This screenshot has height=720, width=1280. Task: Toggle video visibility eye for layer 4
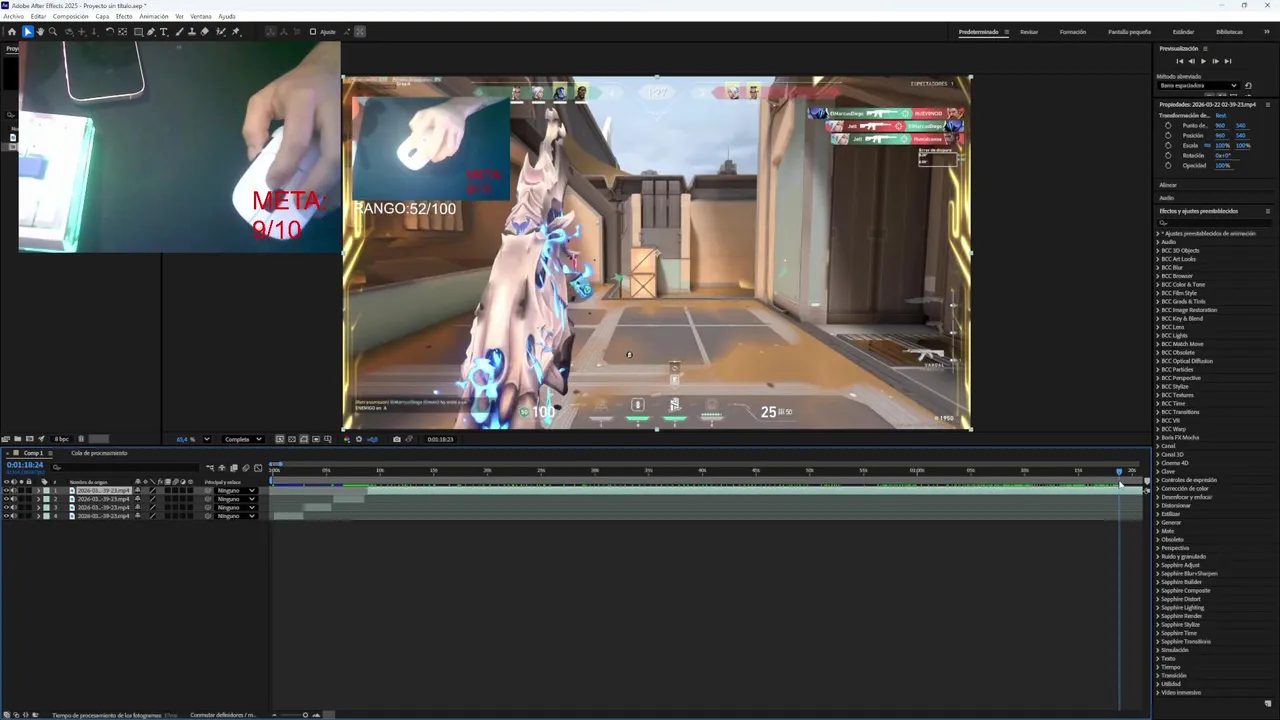pyautogui.click(x=6, y=516)
